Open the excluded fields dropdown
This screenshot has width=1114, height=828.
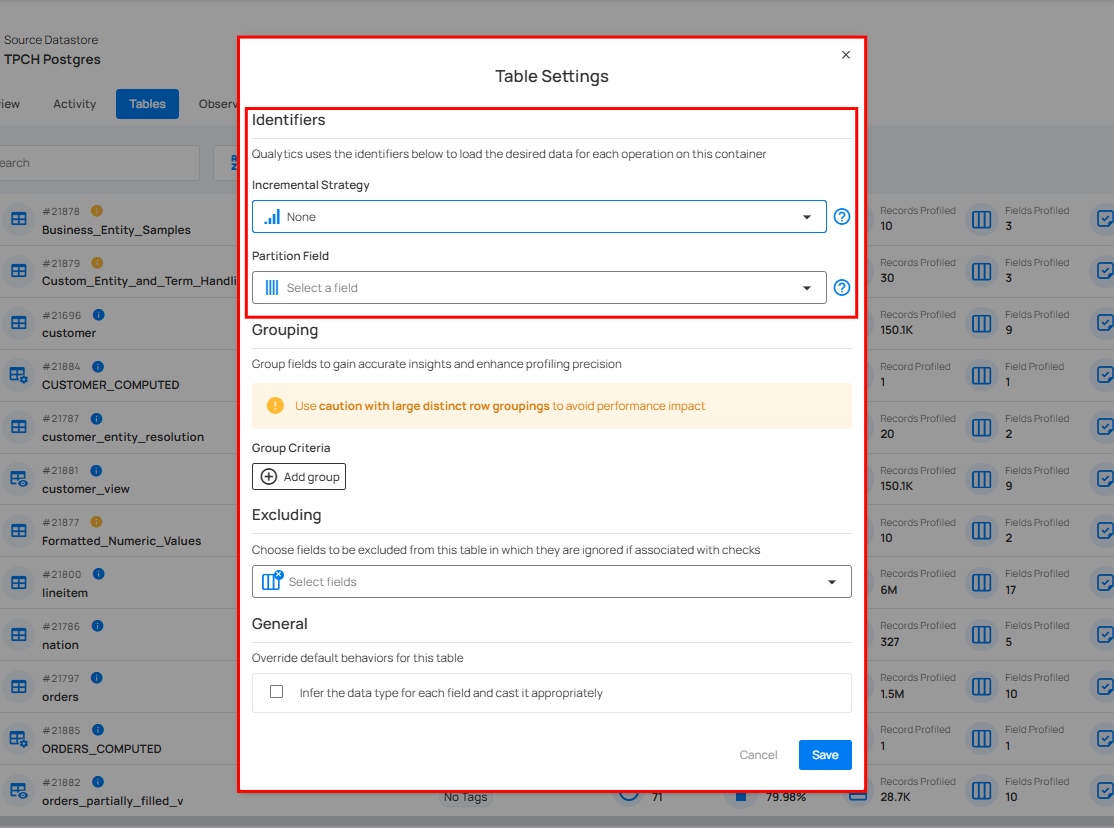551,582
